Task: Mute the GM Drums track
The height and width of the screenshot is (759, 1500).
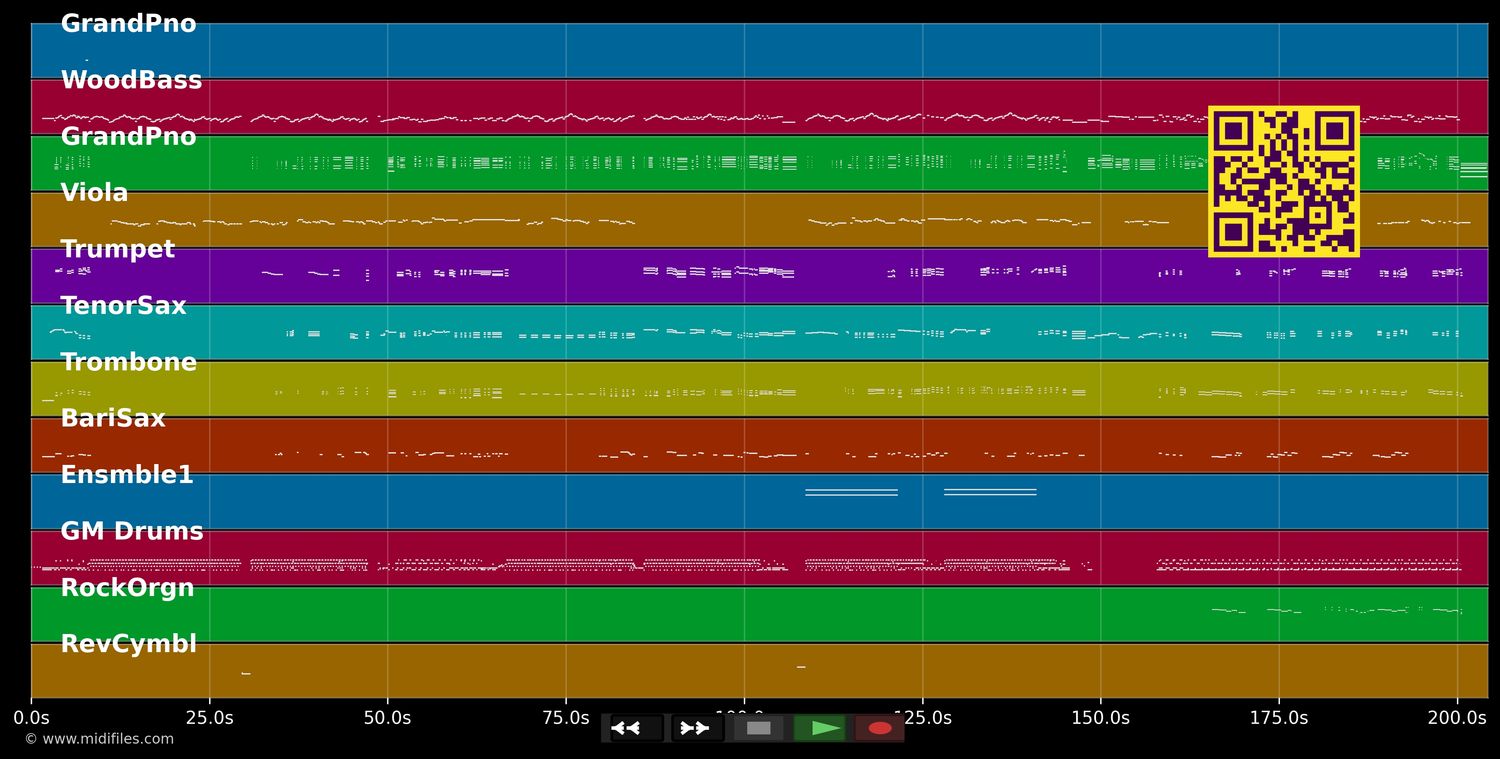Action: [x=132, y=531]
